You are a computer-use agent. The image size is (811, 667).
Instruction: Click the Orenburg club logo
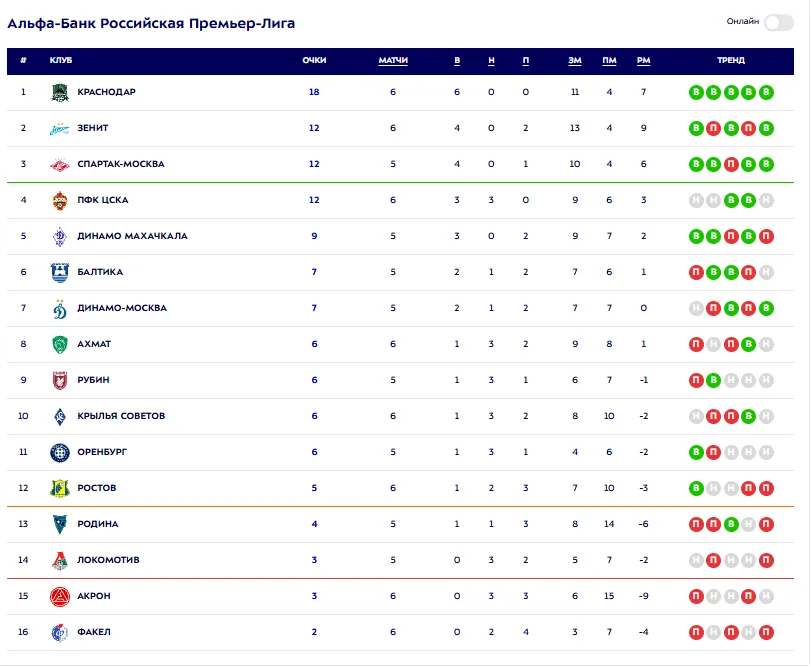click(60, 452)
